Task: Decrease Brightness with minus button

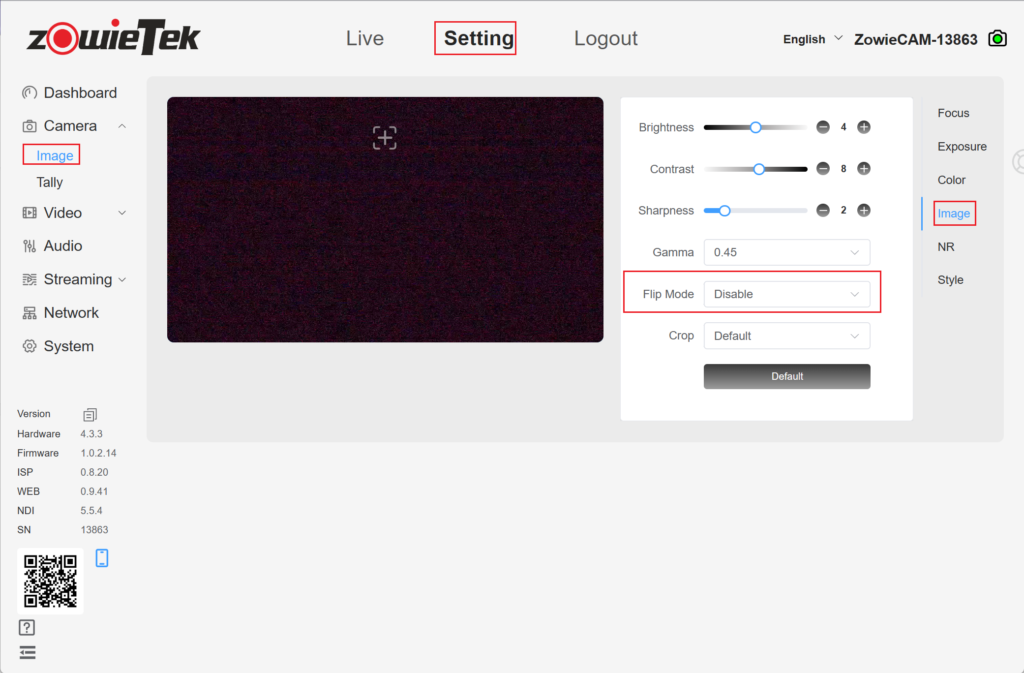Action: click(x=823, y=127)
